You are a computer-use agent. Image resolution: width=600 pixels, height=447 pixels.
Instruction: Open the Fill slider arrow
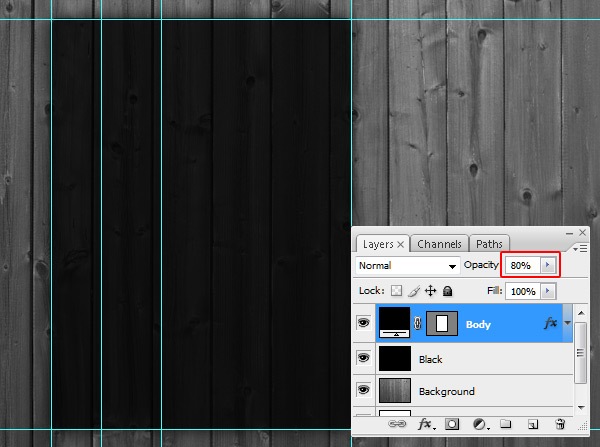546,291
